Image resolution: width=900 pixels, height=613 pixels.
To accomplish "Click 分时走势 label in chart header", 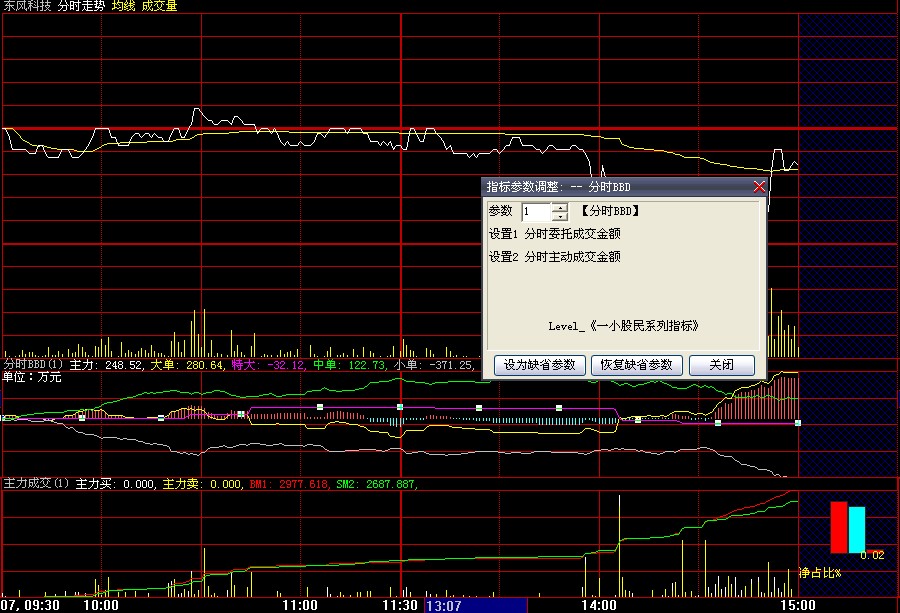I will pyautogui.click(x=82, y=6).
